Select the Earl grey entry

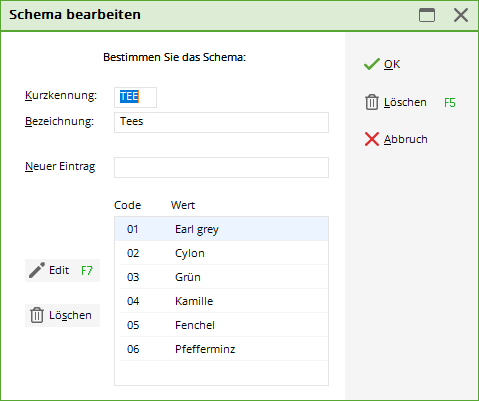[221, 229]
